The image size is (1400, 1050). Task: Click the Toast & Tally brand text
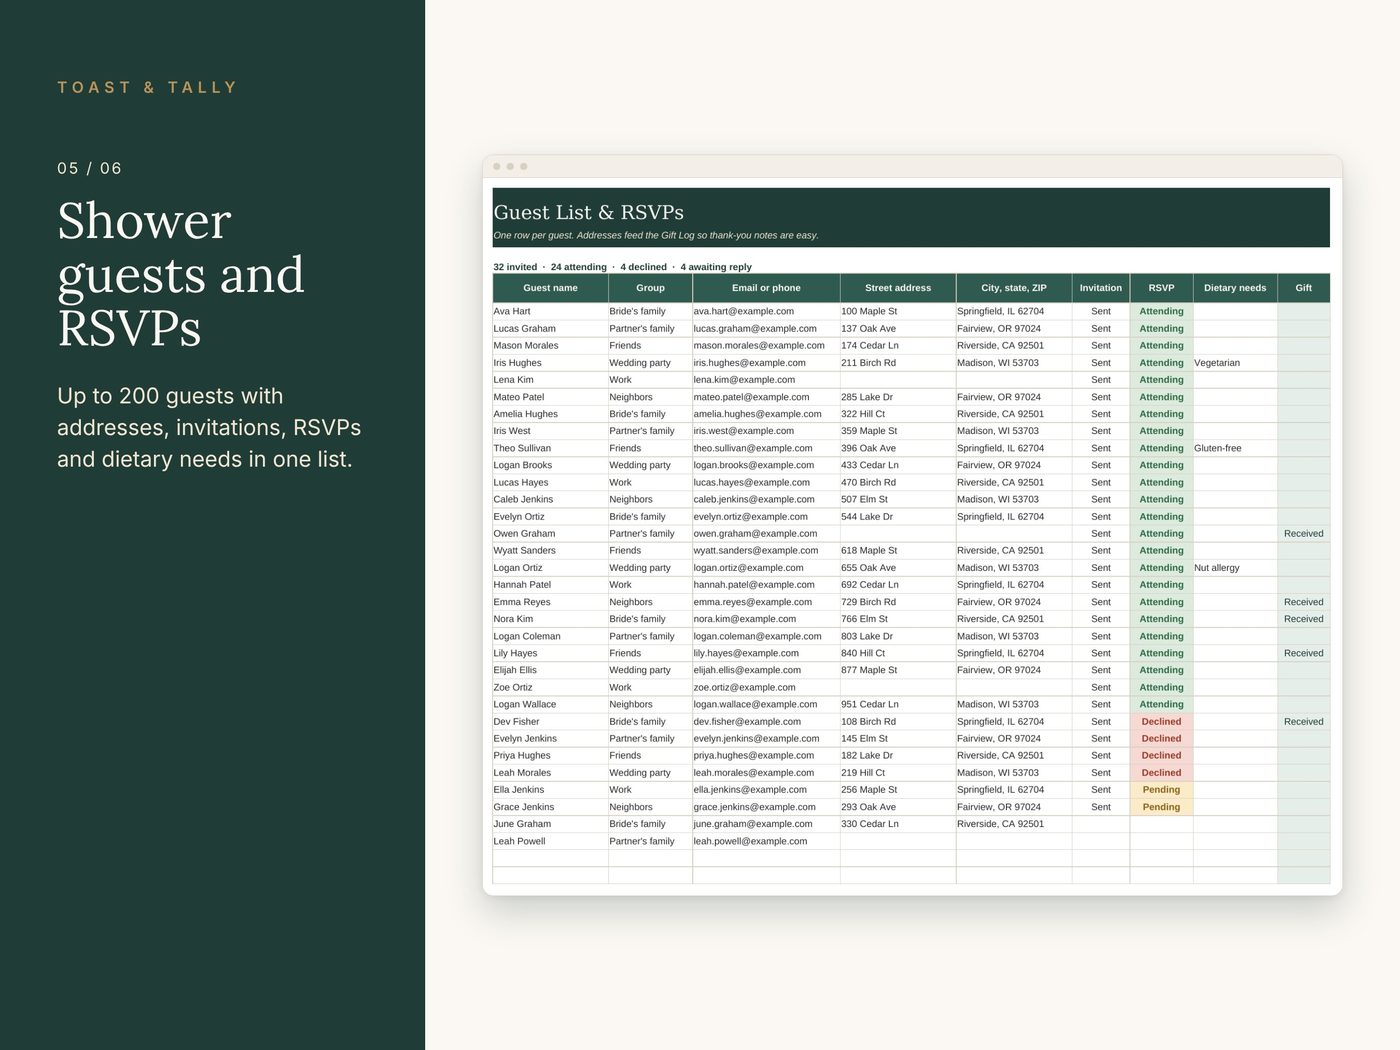(x=147, y=88)
